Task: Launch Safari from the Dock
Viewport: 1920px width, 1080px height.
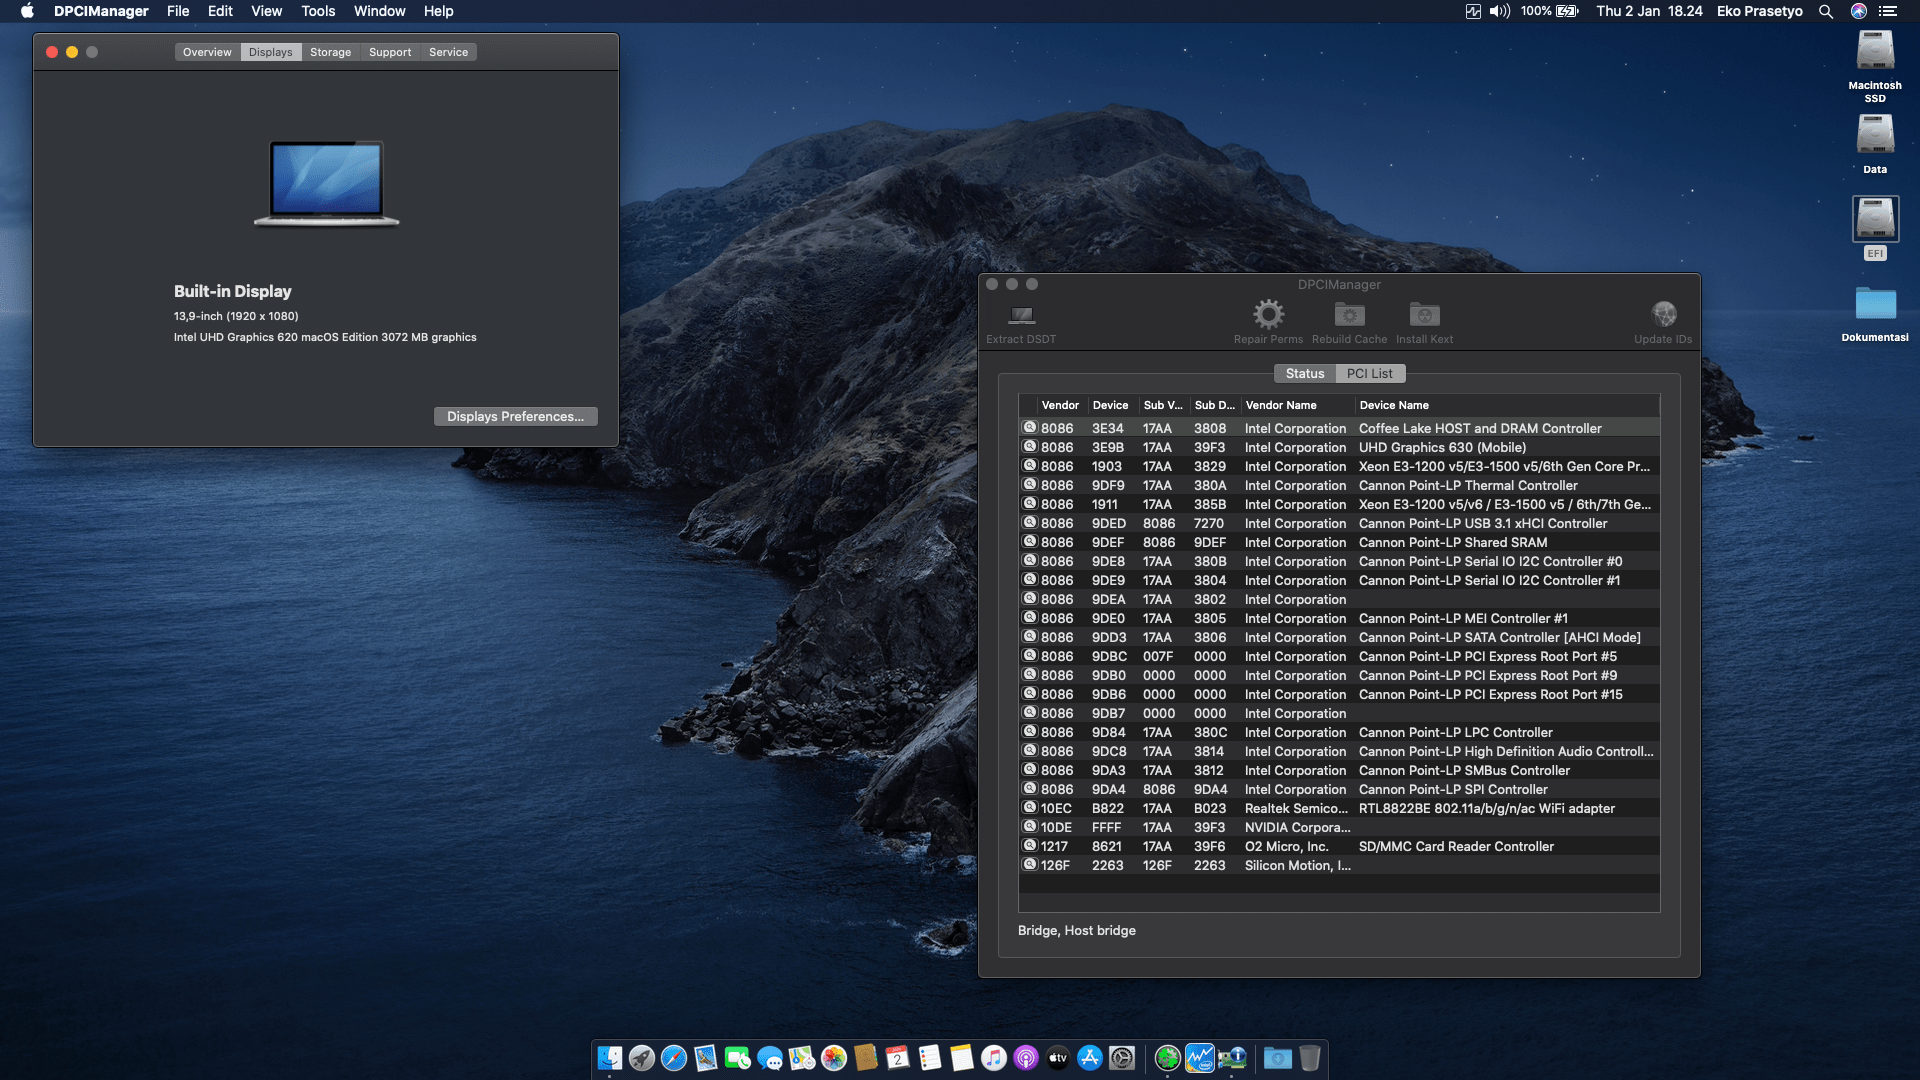Action: [x=674, y=1058]
